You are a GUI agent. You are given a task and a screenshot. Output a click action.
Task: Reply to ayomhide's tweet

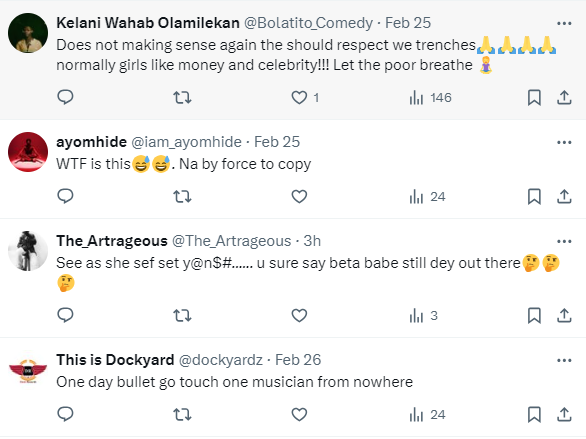(x=65, y=197)
